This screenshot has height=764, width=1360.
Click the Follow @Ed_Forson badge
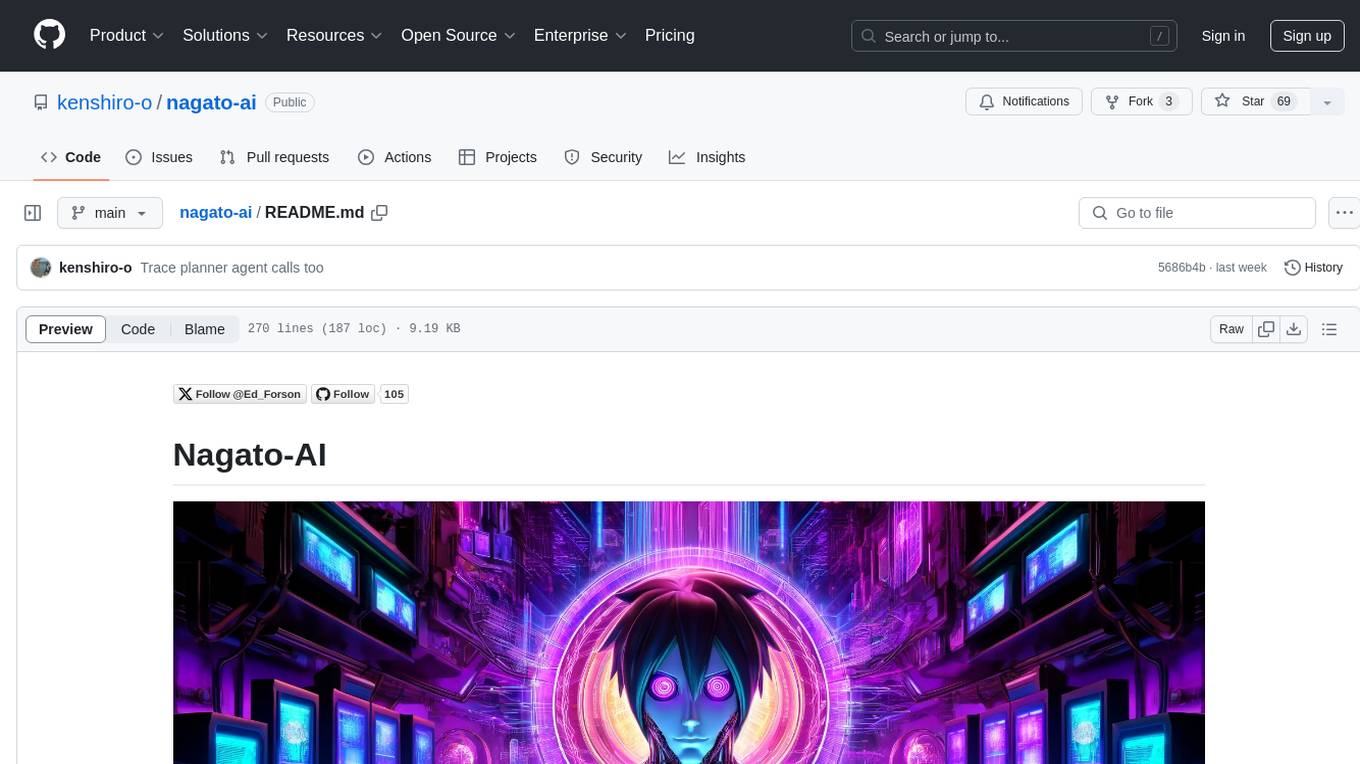coord(240,394)
